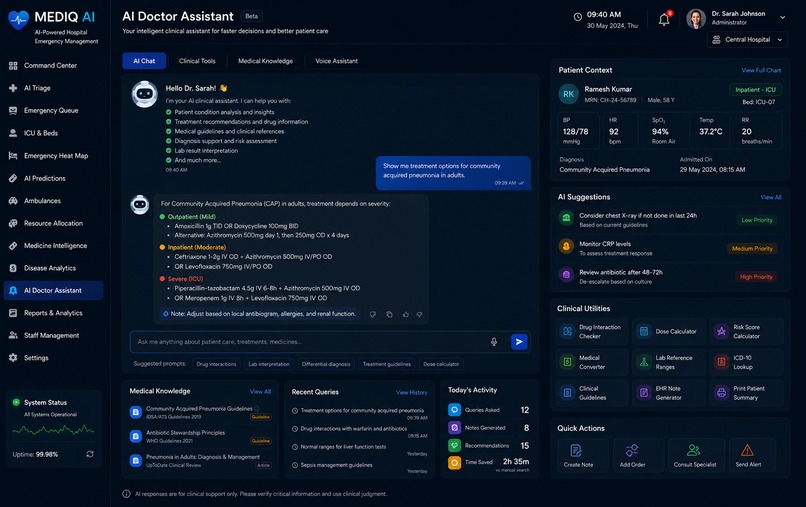Click View All in AI Suggestions

point(771,197)
